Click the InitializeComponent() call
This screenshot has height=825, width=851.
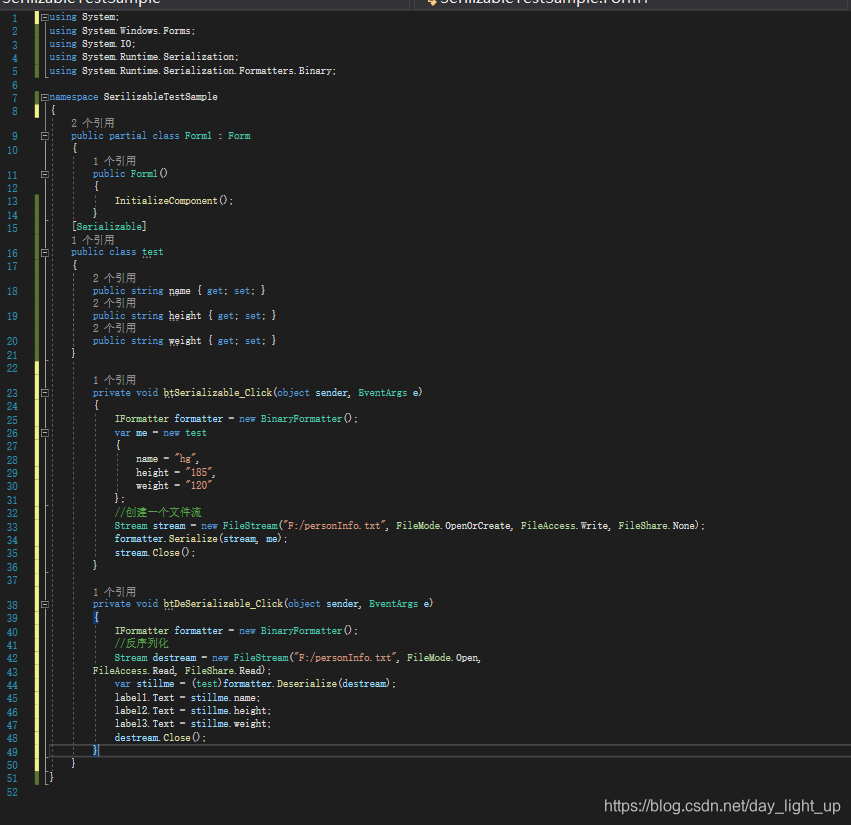[x=174, y=201]
